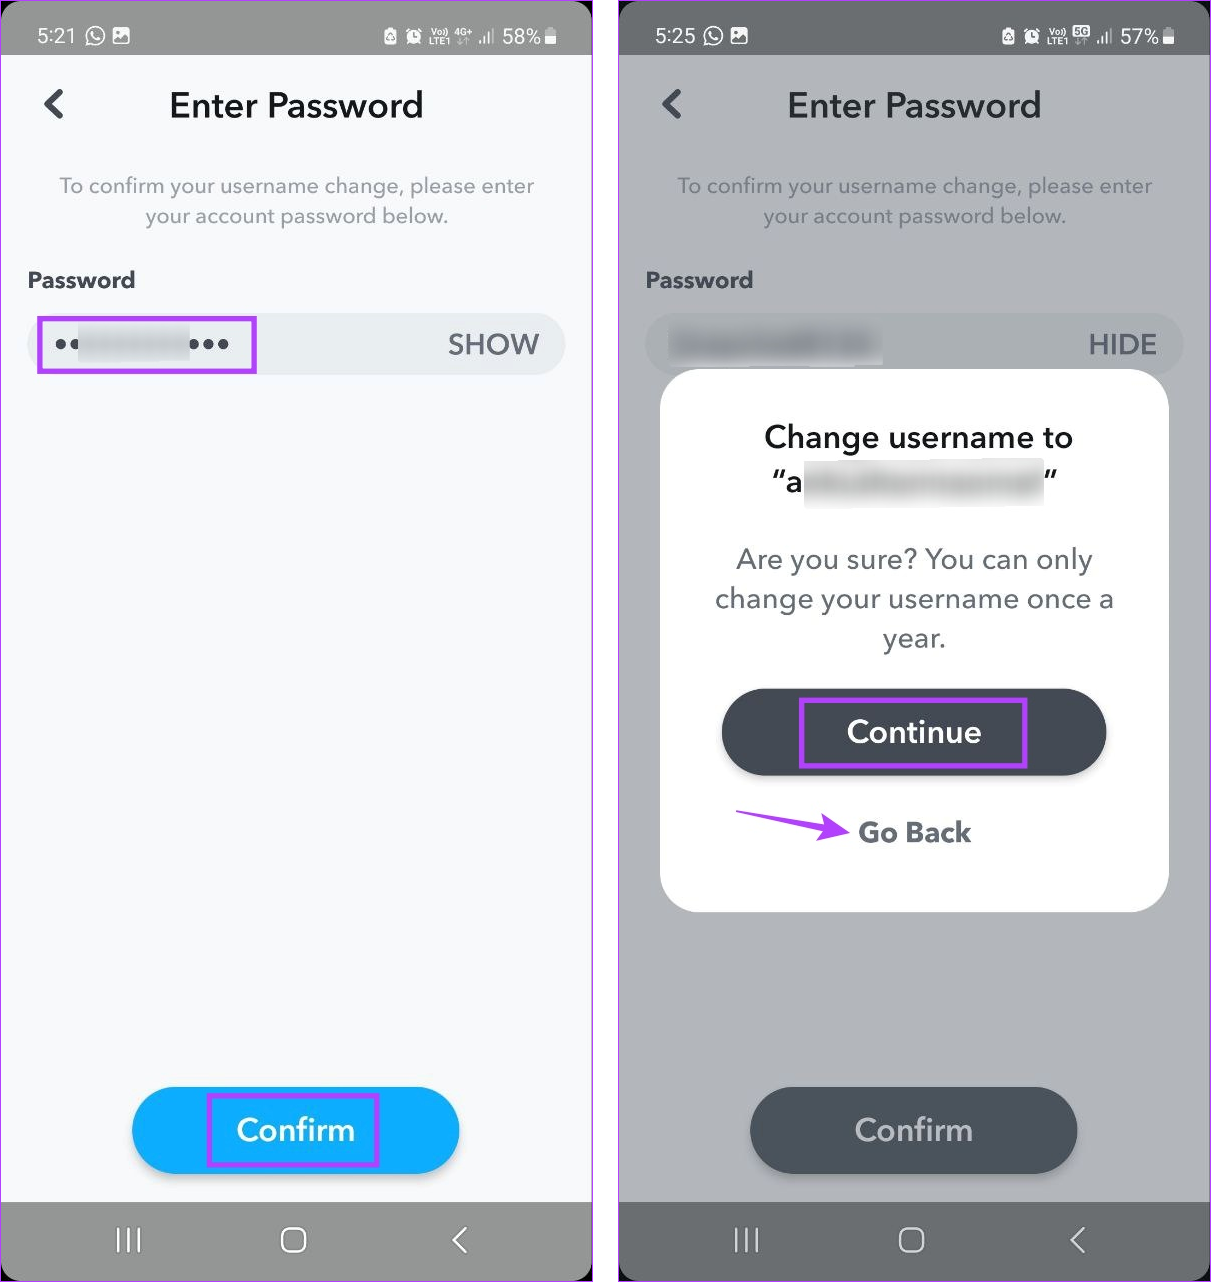1211x1282 pixels.
Task: Tap the back arrow on left Enter Password screen
Action: (x=54, y=104)
